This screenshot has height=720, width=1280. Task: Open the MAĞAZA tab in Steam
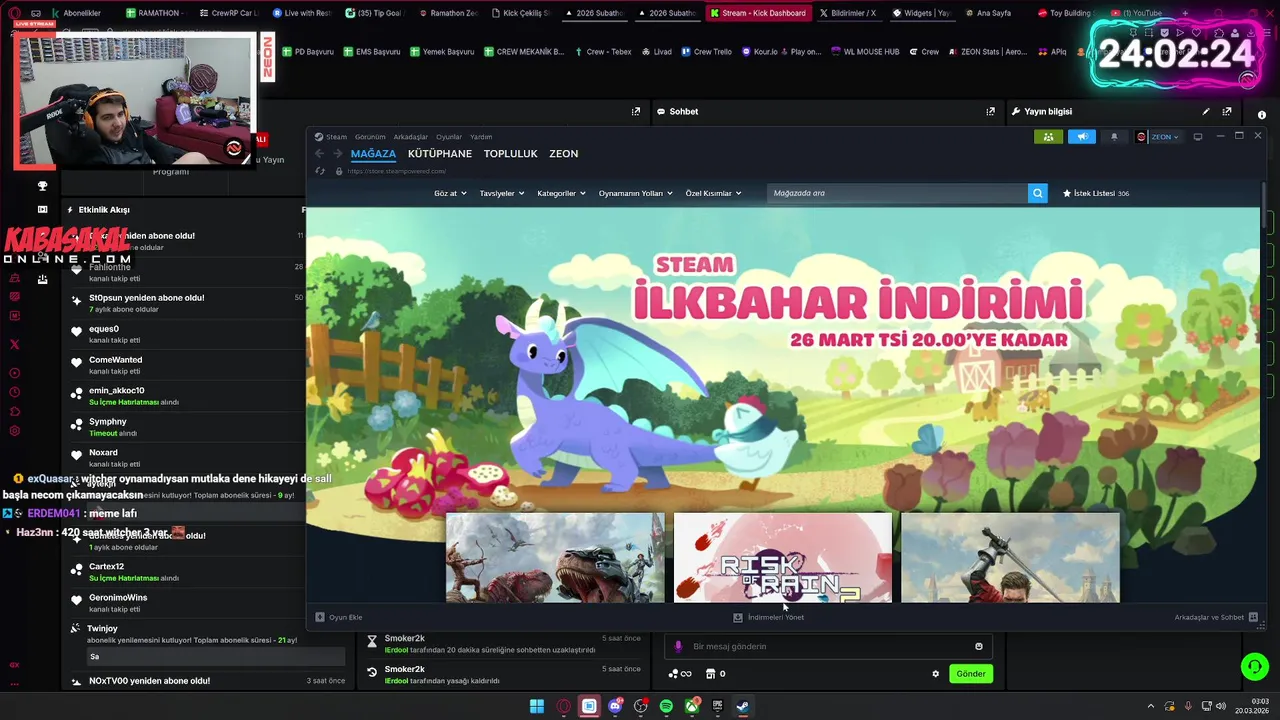tap(373, 154)
